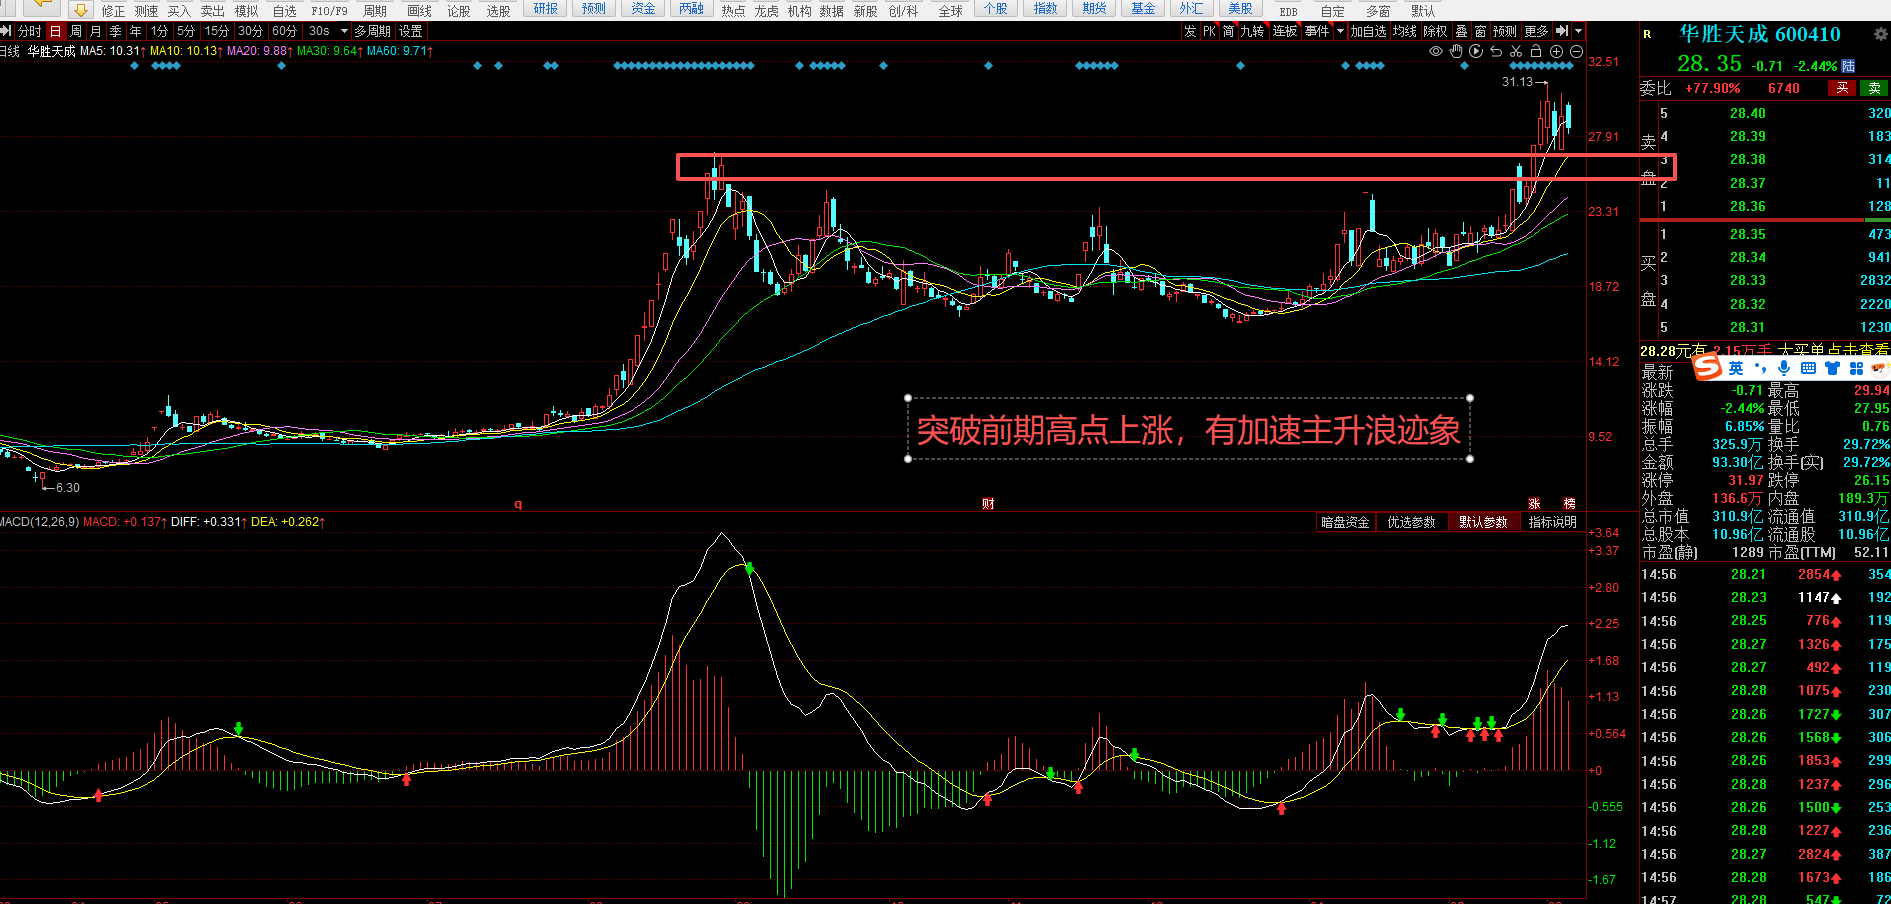Click the 发 toolbar button
1891x904 pixels.
pyautogui.click(x=1190, y=31)
